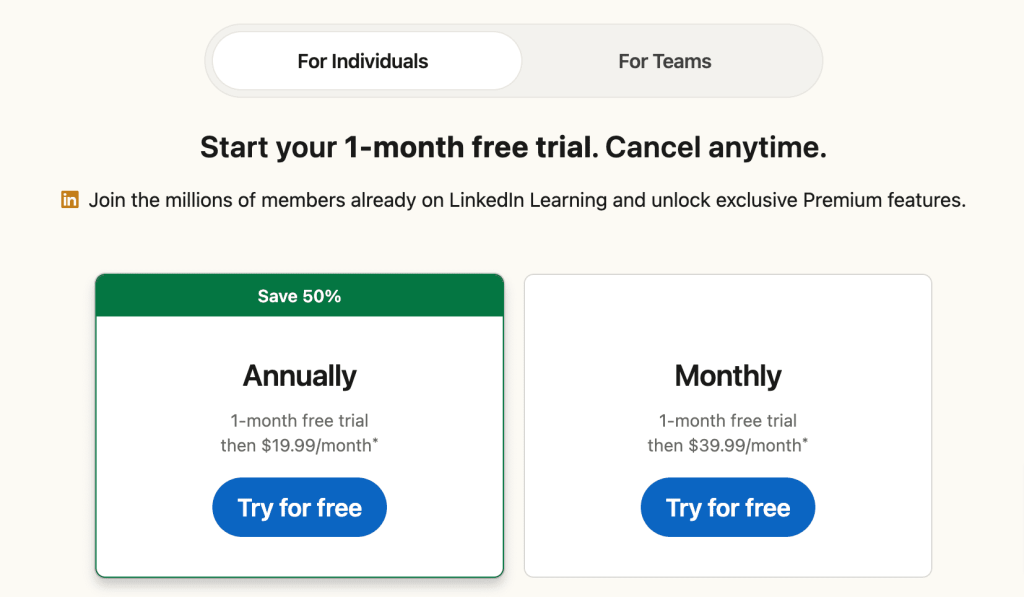Viewport: 1024px width, 597px height.
Task: Click "Premium features" in the subtitle text
Action: [x=884, y=200]
